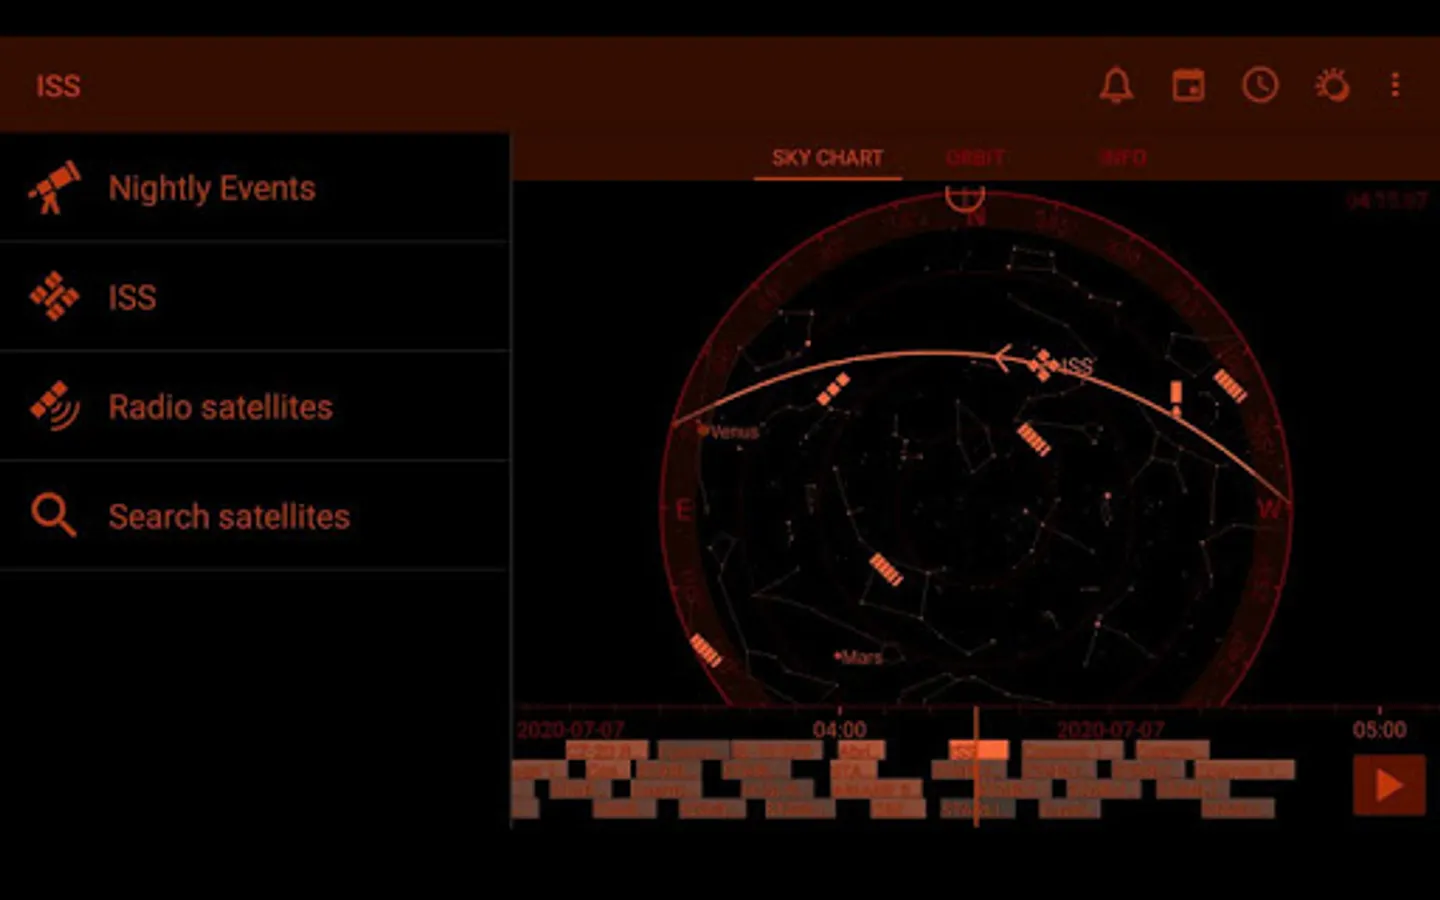This screenshot has height=900, width=1440.
Task: Open Radio satellites from the side menu
Action: (x=255, y=407)
